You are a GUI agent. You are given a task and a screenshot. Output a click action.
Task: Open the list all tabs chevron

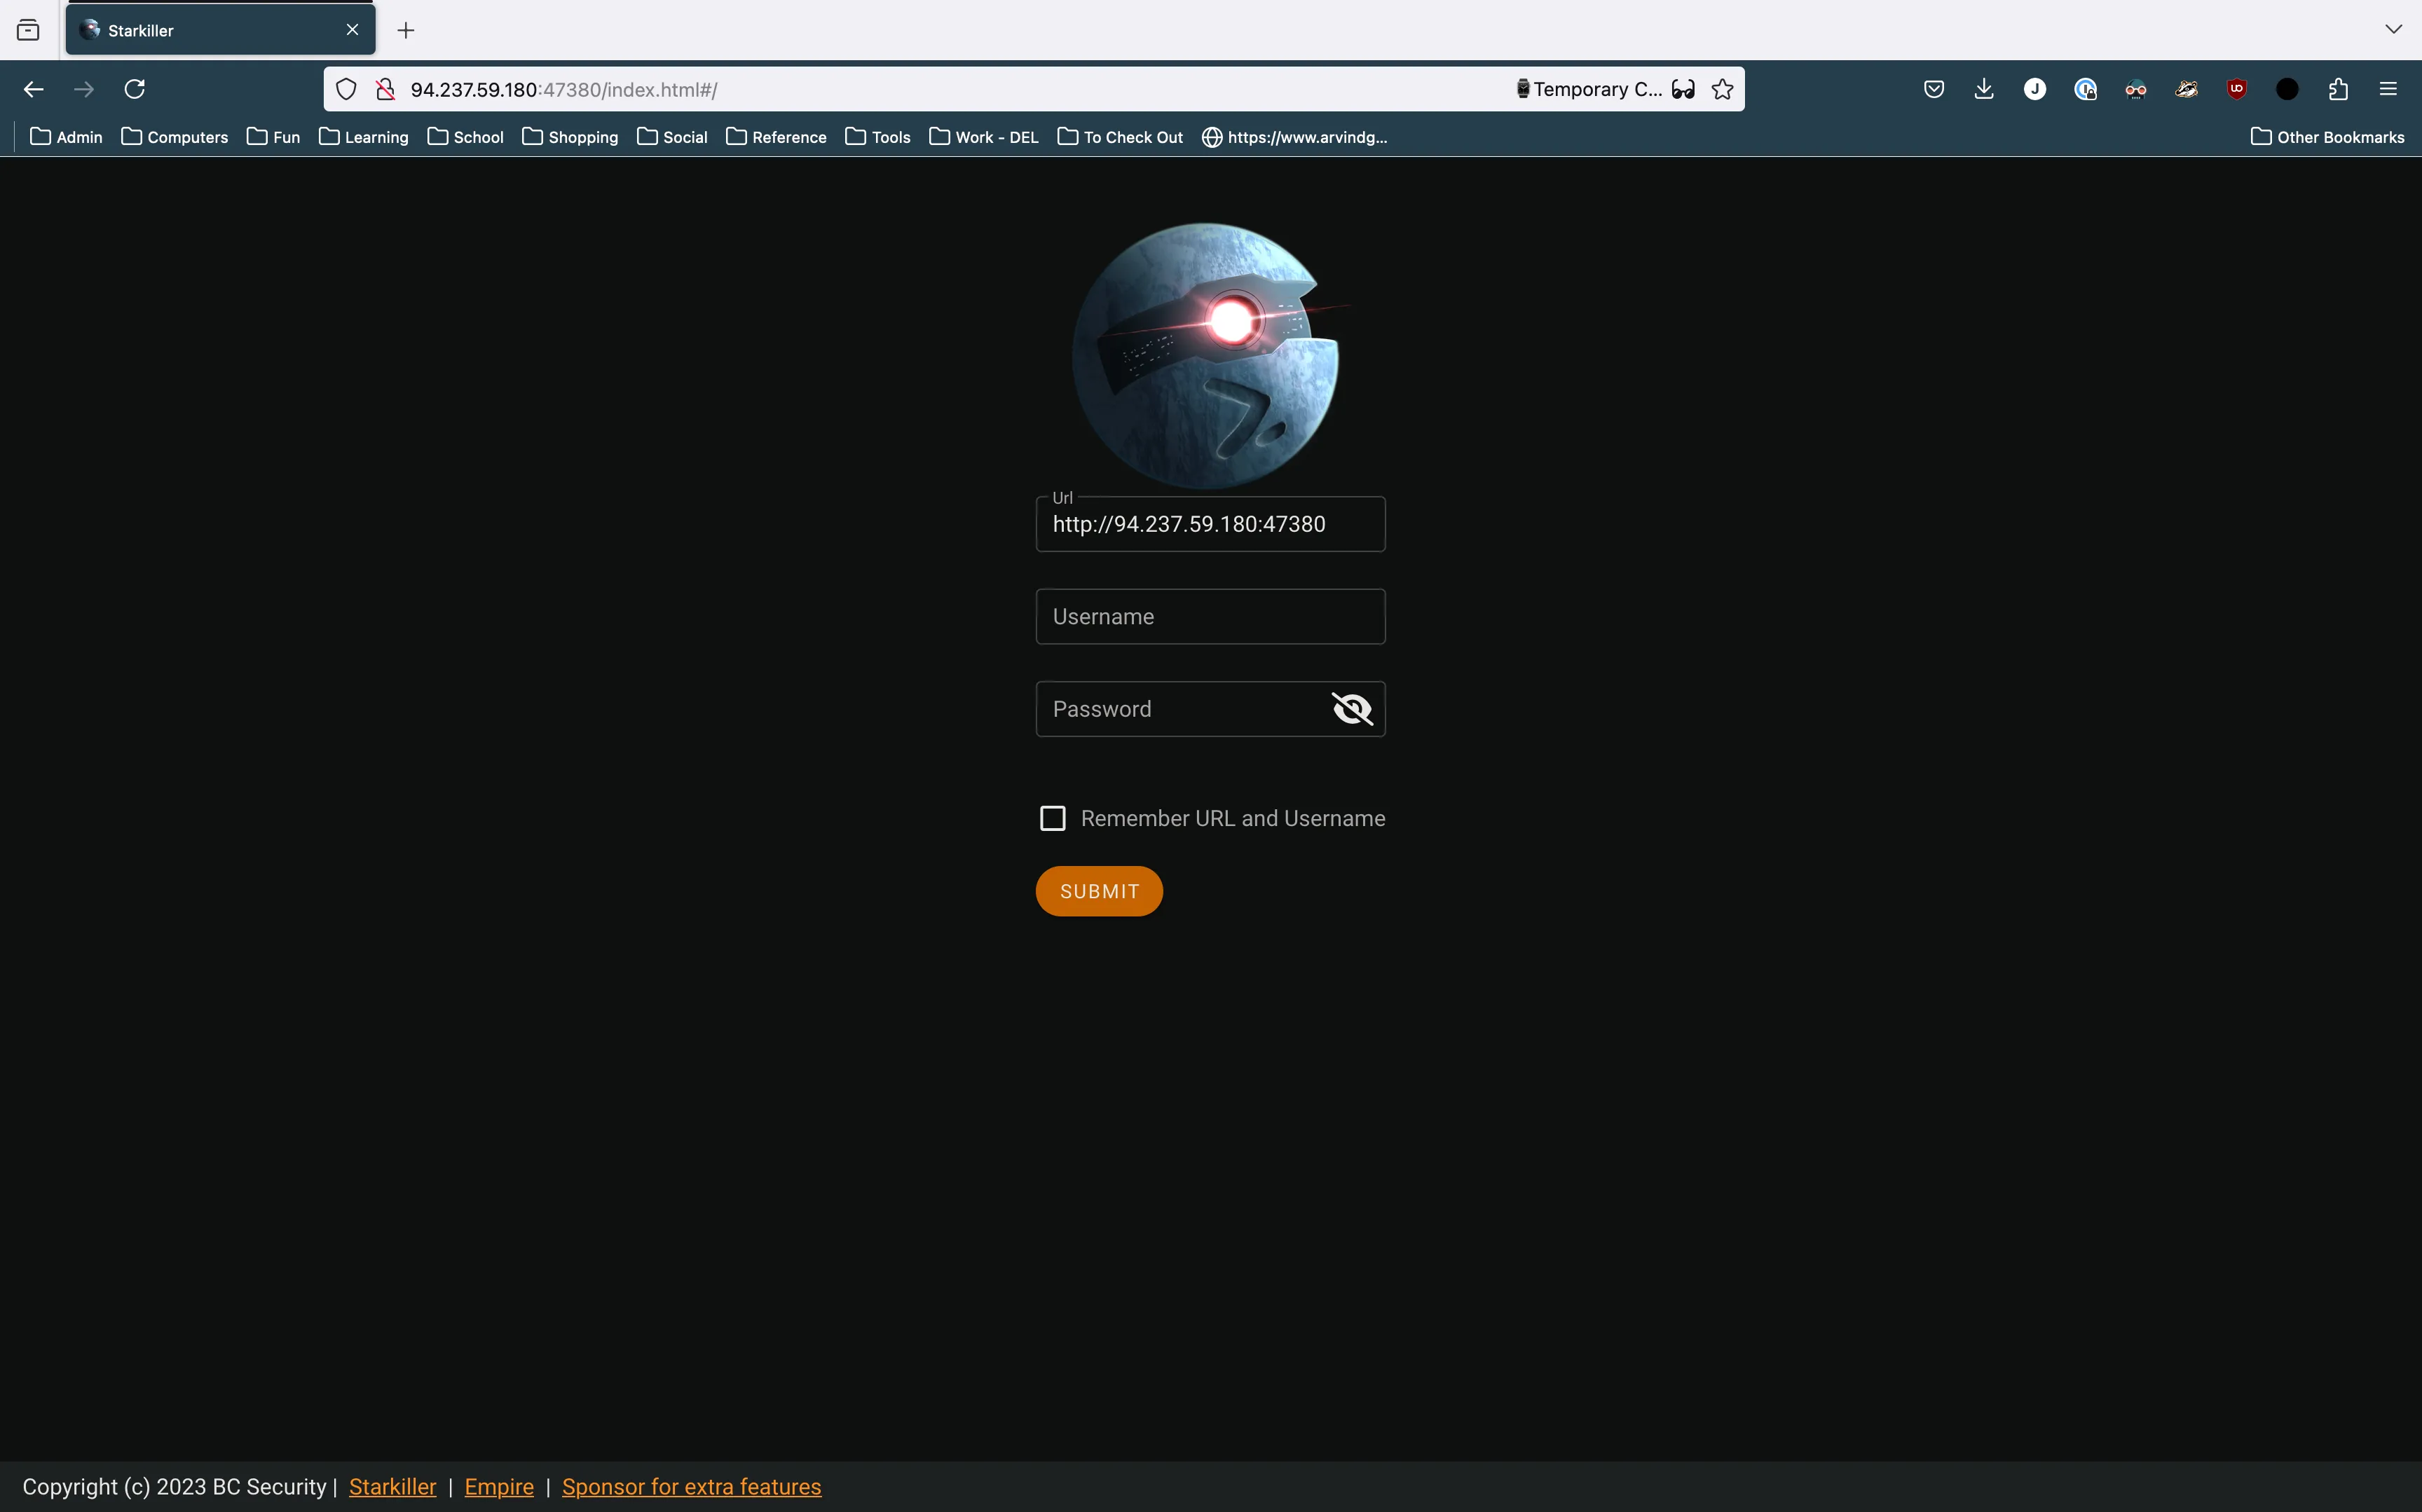click(2393, 29)
